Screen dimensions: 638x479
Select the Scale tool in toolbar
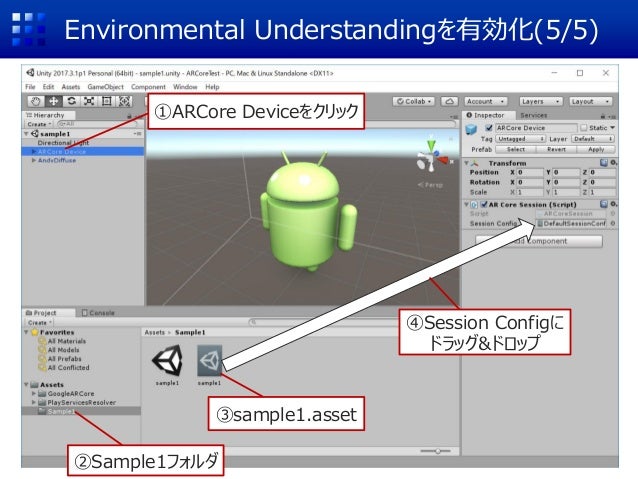coord(89,101)
